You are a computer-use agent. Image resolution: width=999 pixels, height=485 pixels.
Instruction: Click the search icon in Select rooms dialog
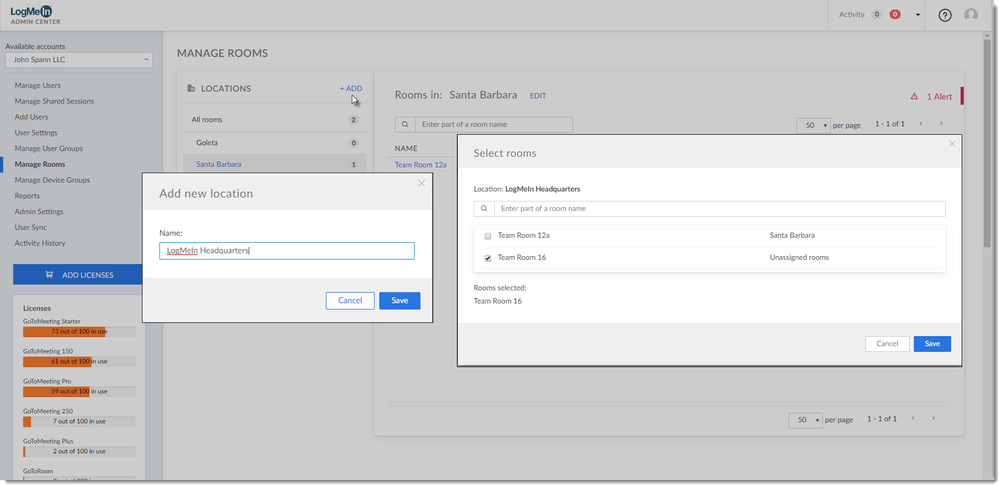[484, 209]
